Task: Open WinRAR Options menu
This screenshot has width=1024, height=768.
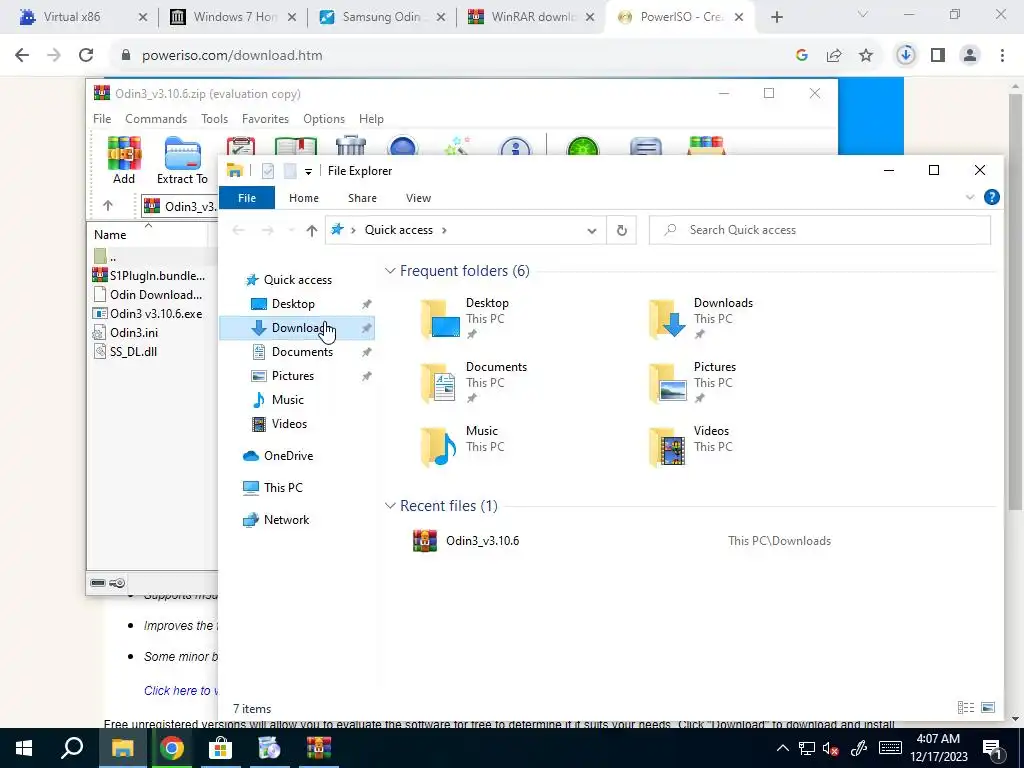Action: 324,119
